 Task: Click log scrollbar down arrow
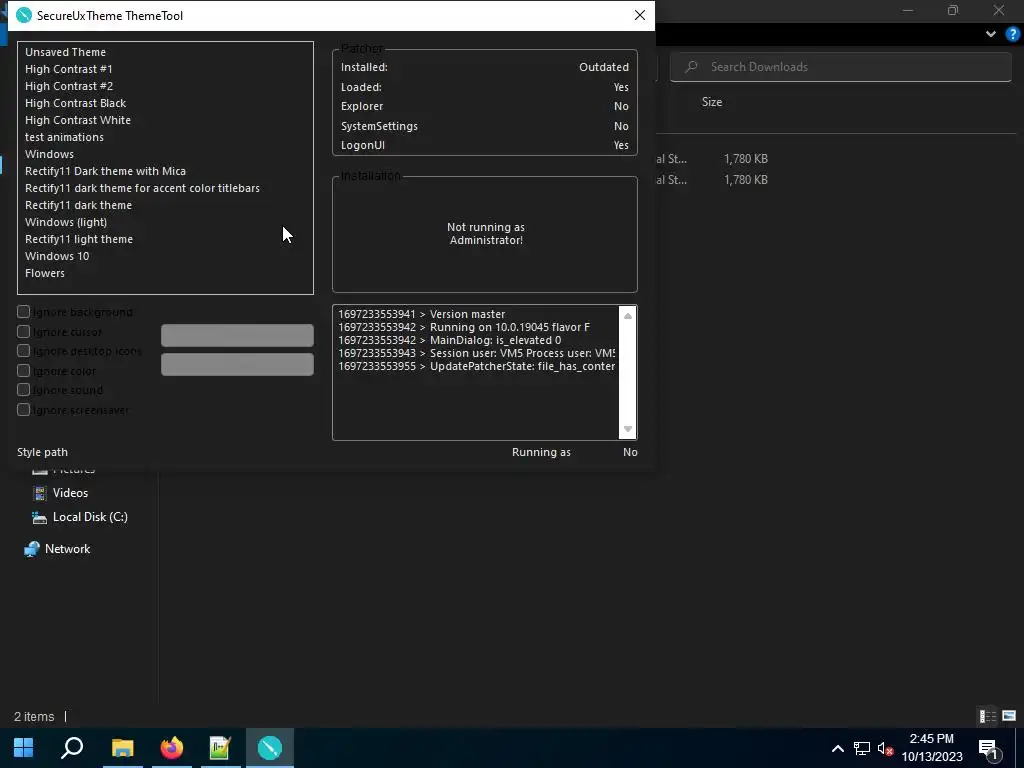tap(628, 429)
